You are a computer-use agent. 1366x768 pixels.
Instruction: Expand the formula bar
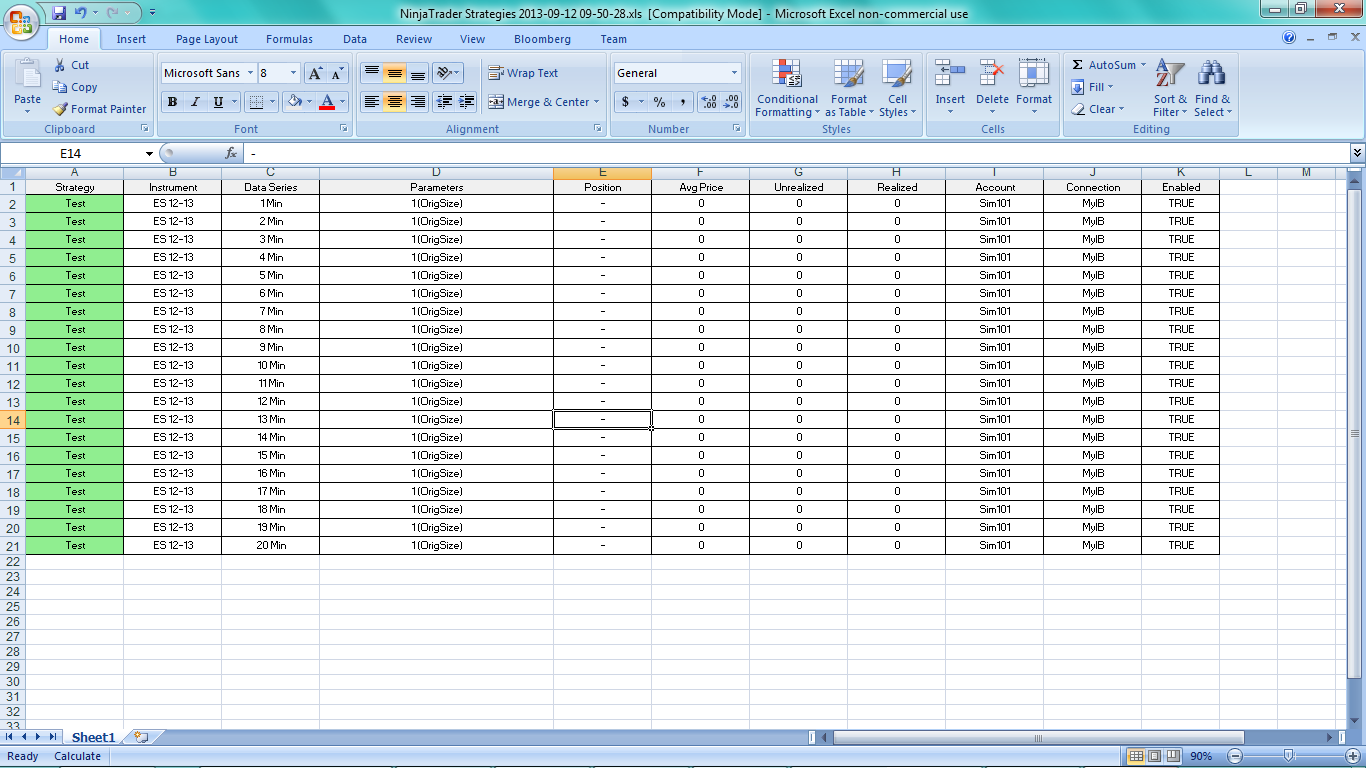point(1357,153)
